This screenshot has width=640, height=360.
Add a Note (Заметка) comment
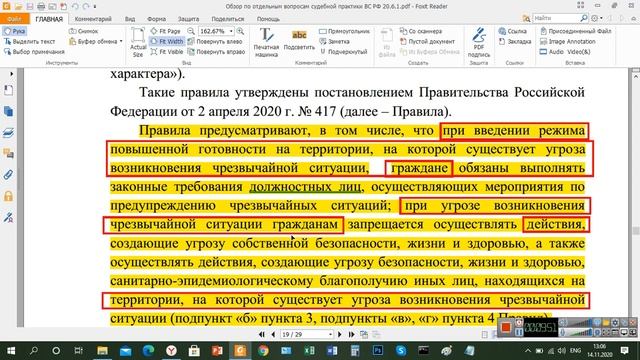click(334, 41)
